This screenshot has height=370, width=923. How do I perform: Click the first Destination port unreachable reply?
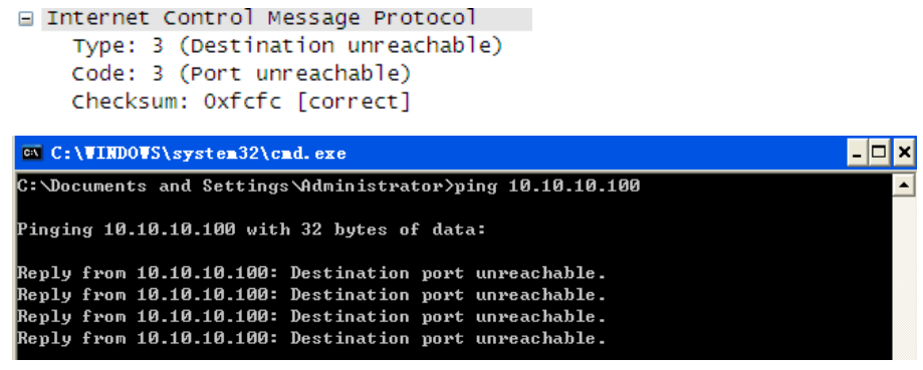(449, 273)
